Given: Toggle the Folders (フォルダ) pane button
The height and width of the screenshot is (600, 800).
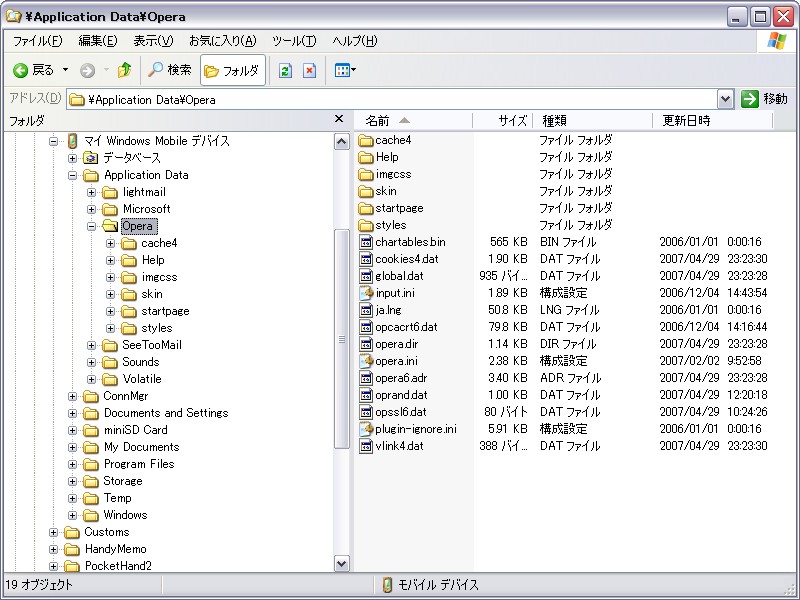Looking at the screenshot, I should pos(233,70).
